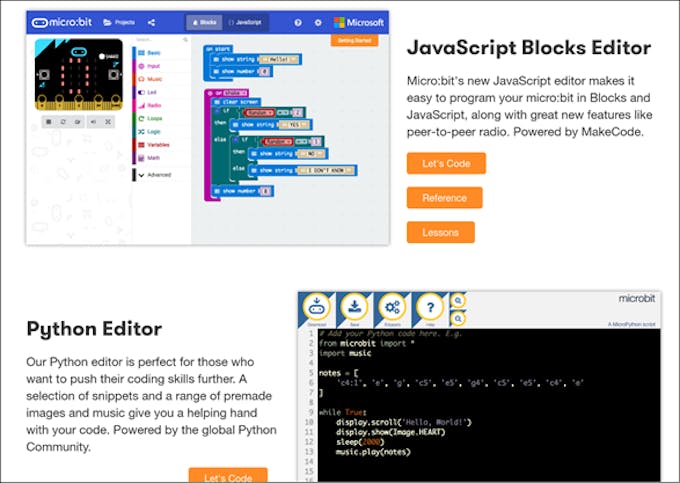This screenshot has width=680, height=483.
Task: Switch to the Blocks tab
Action: tap(204, 22)
